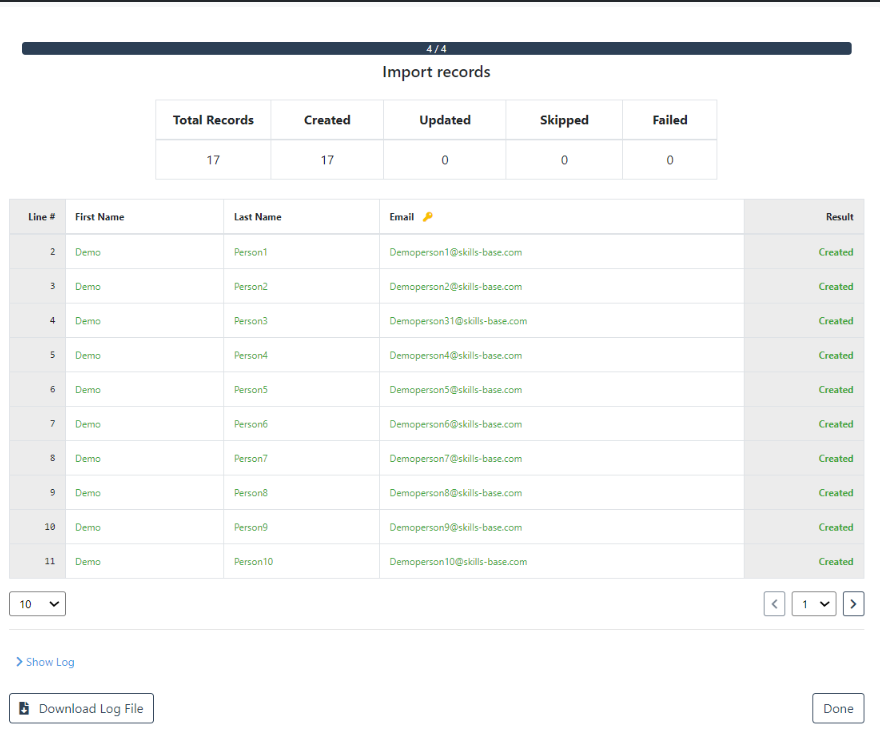The image size is (880, 730).
Task: Click the Failed count header
Action: [x=669, y=120]
